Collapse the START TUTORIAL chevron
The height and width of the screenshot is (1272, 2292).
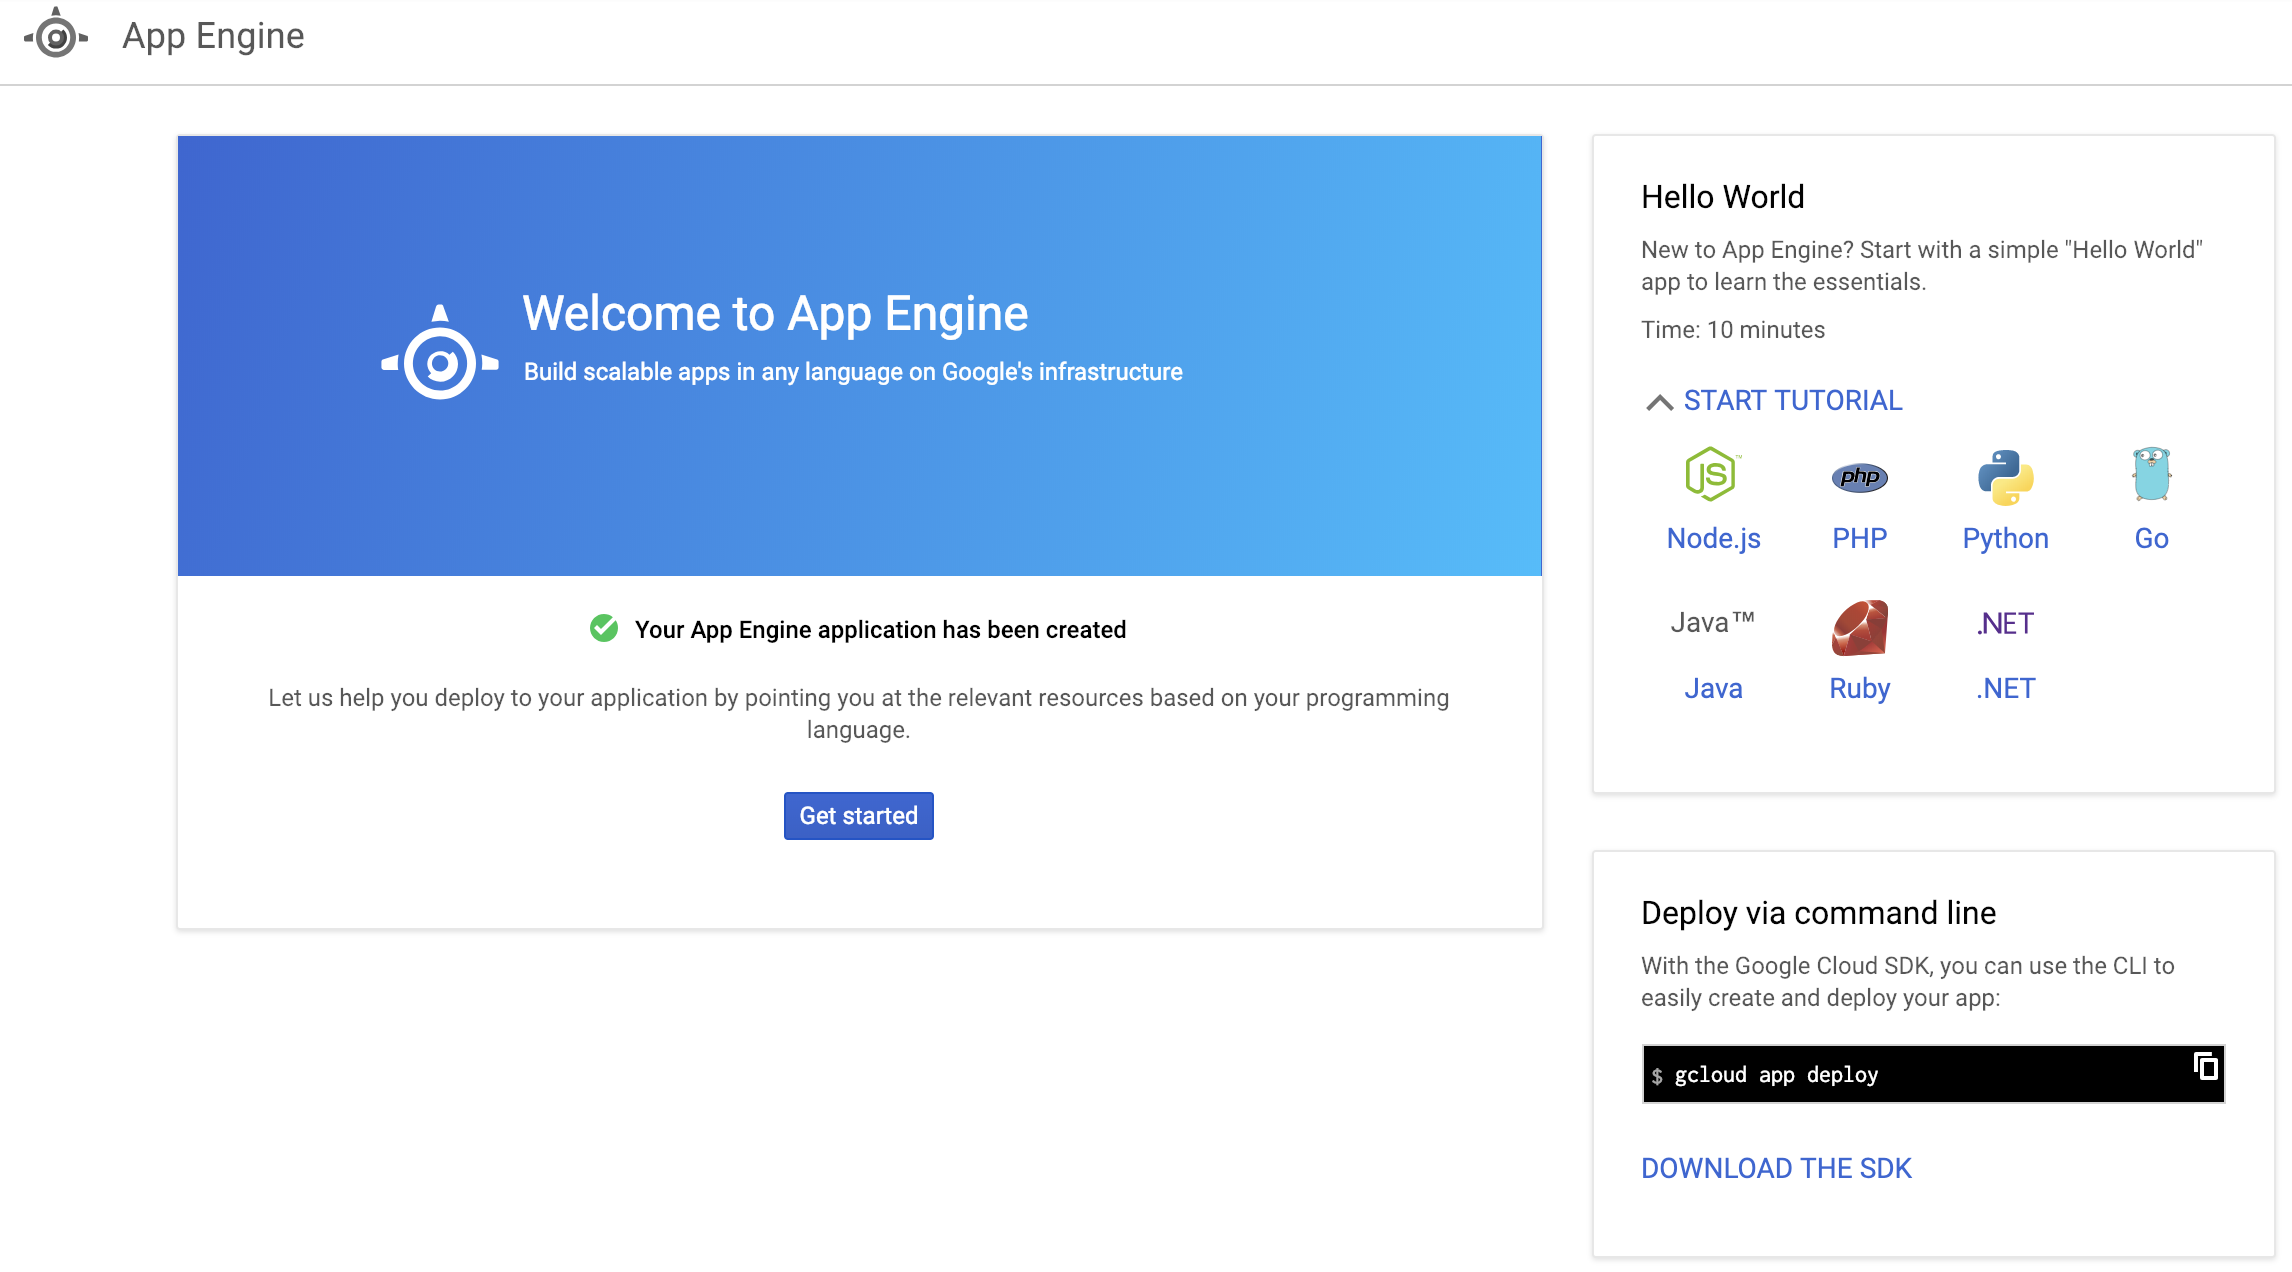[1659, 402]
